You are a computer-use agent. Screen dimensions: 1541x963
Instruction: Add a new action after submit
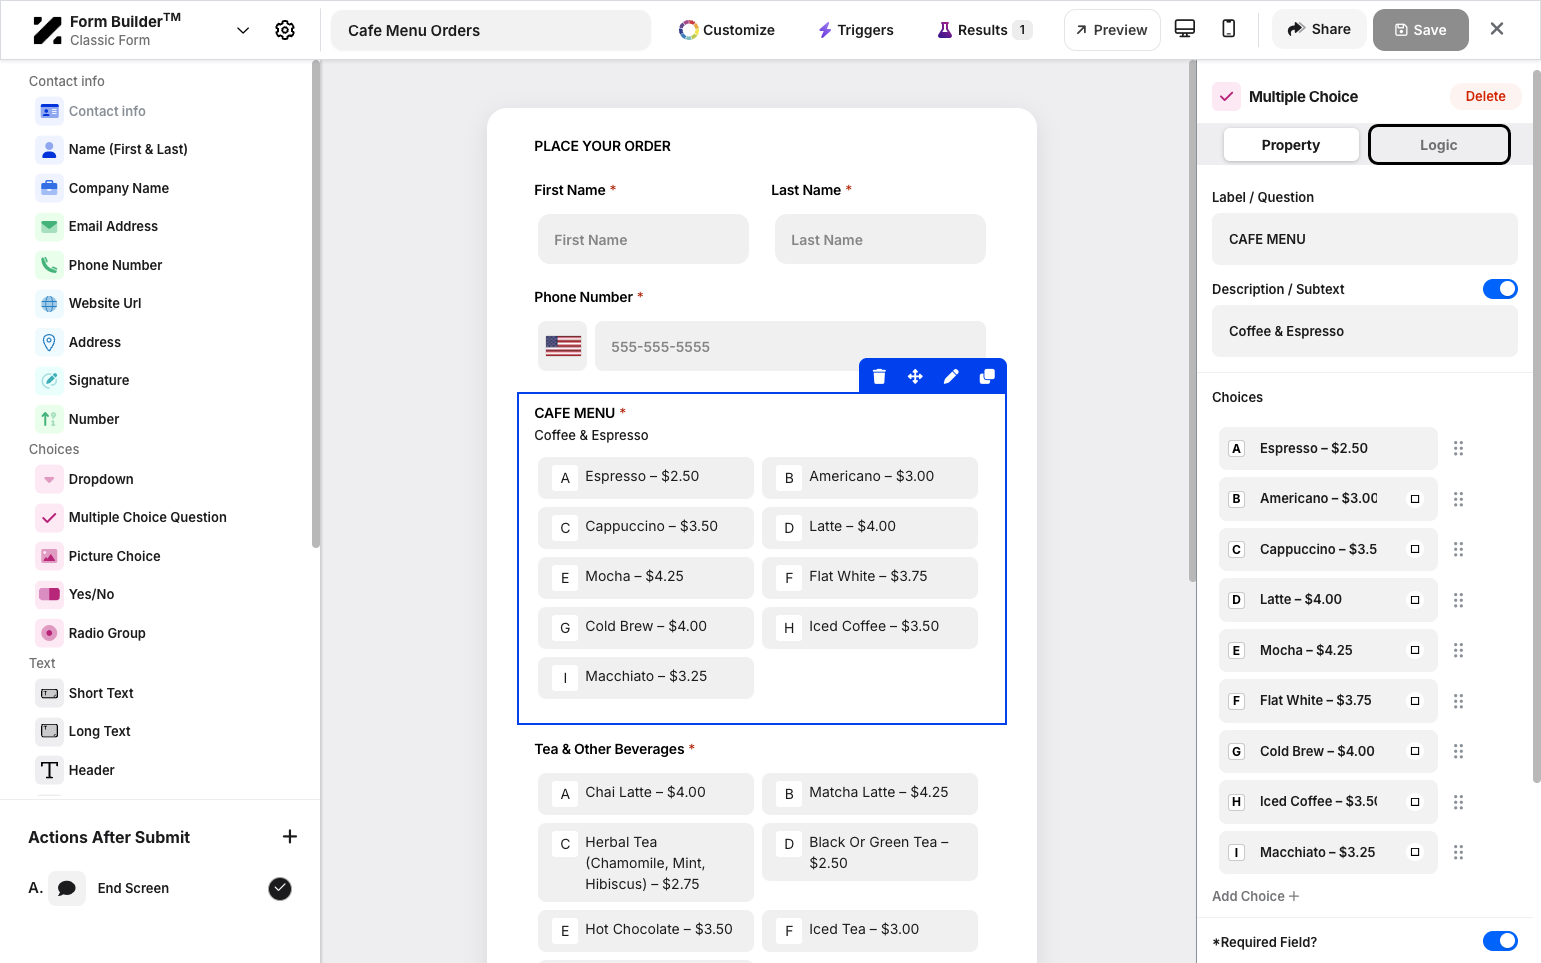[290, 837]
